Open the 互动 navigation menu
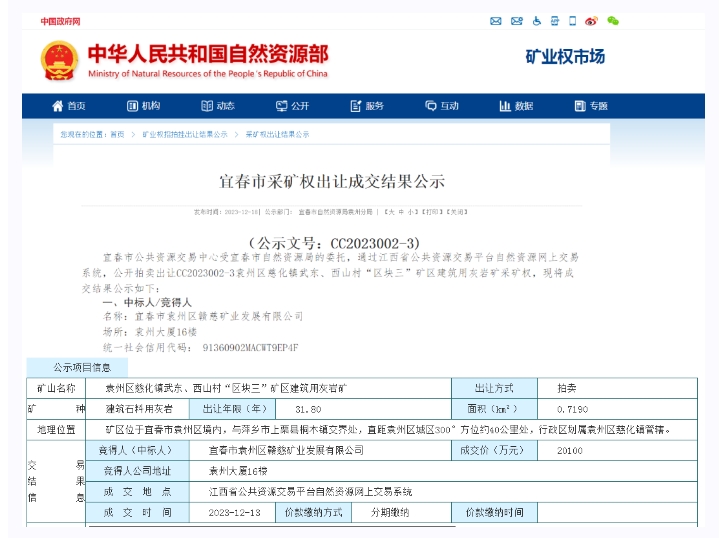Screen dimensions: 721x538 pos(442,106)
